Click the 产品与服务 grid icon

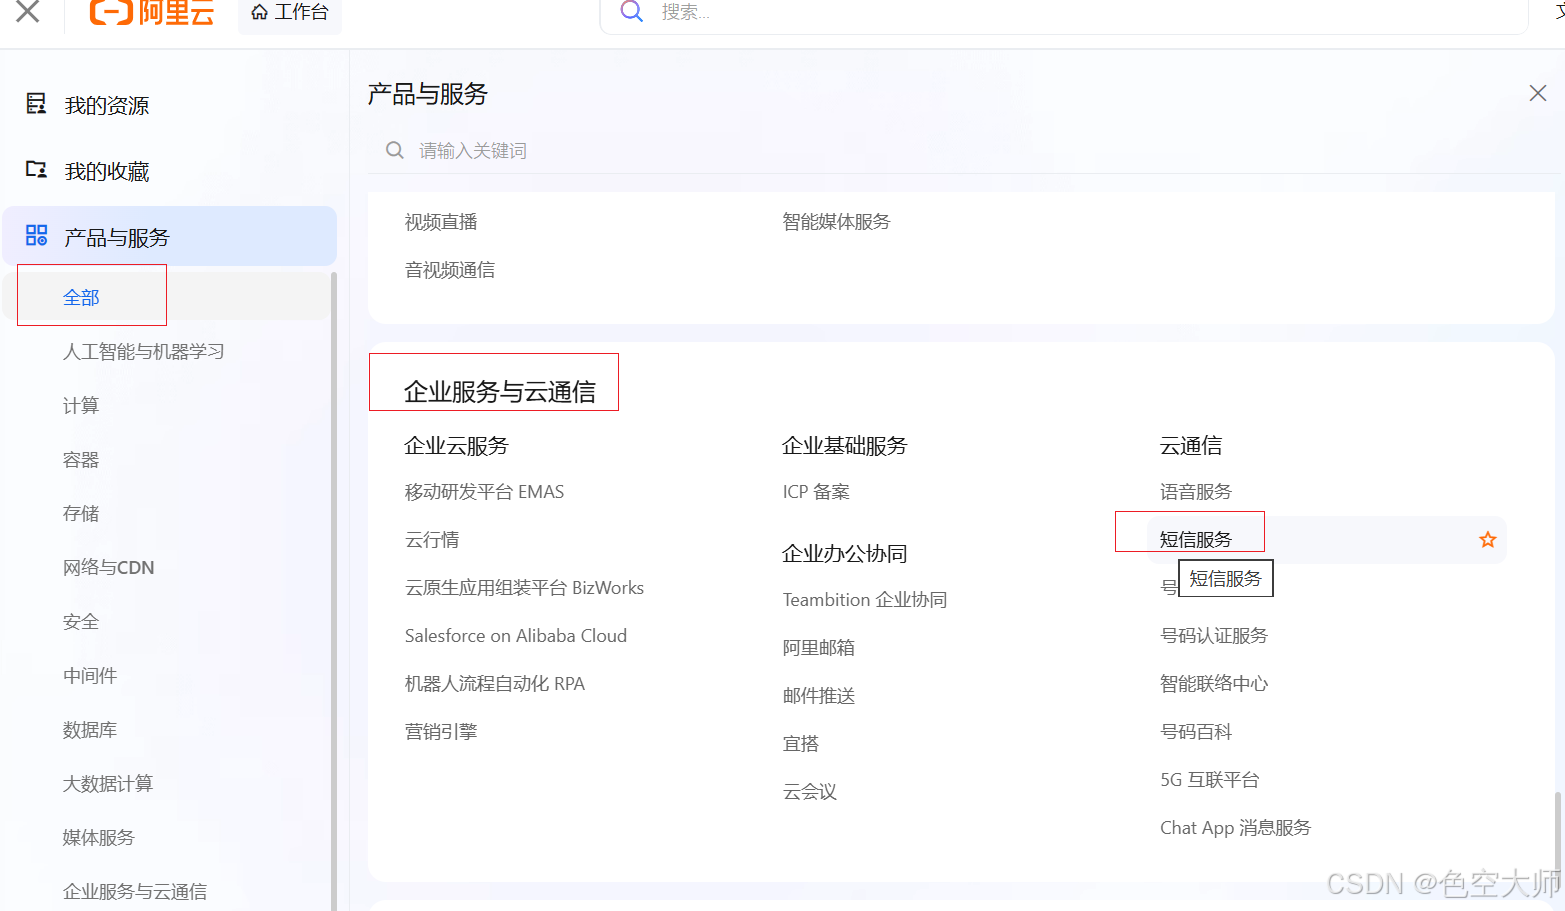(36, 235)
